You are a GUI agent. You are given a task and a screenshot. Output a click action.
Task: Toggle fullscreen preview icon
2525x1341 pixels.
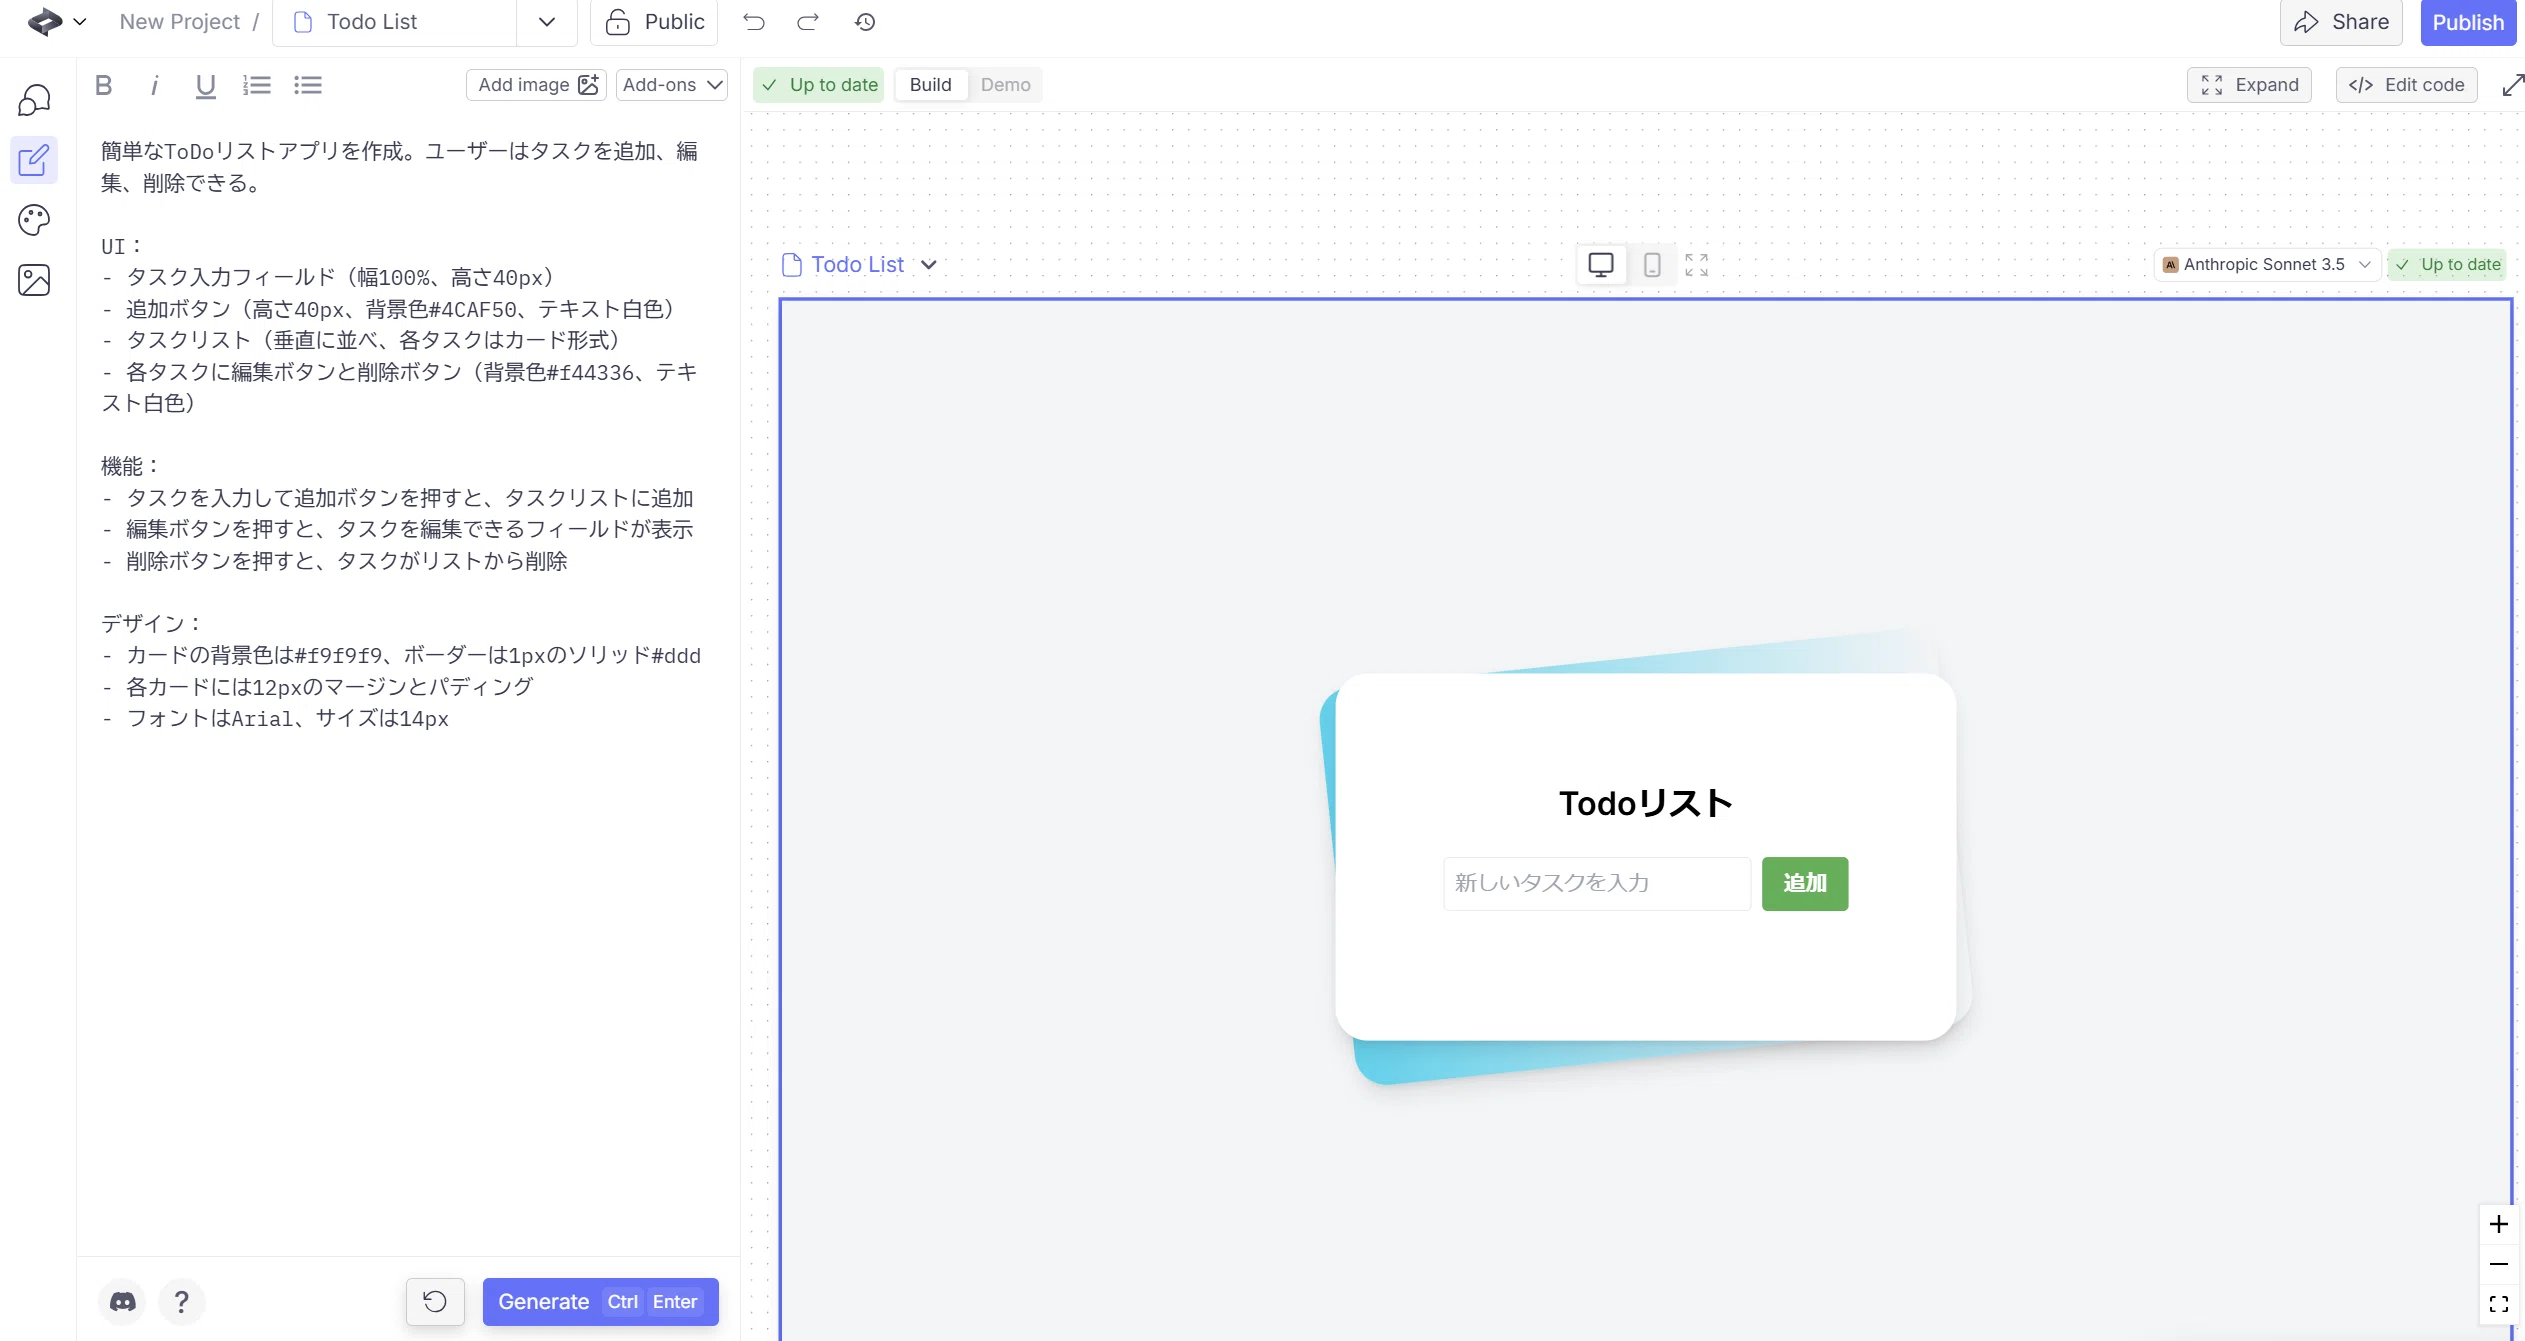[1697, 264]
